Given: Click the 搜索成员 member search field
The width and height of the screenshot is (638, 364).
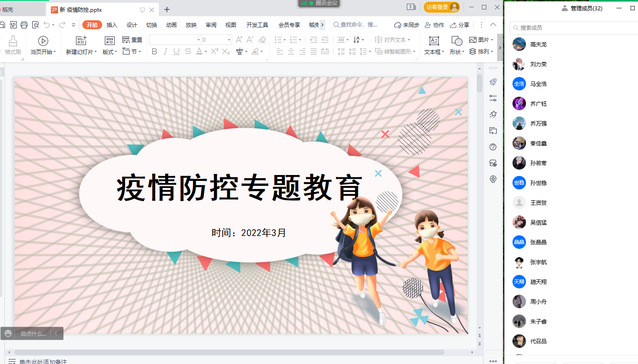Looking at the screenshot, I should (574, 28).
